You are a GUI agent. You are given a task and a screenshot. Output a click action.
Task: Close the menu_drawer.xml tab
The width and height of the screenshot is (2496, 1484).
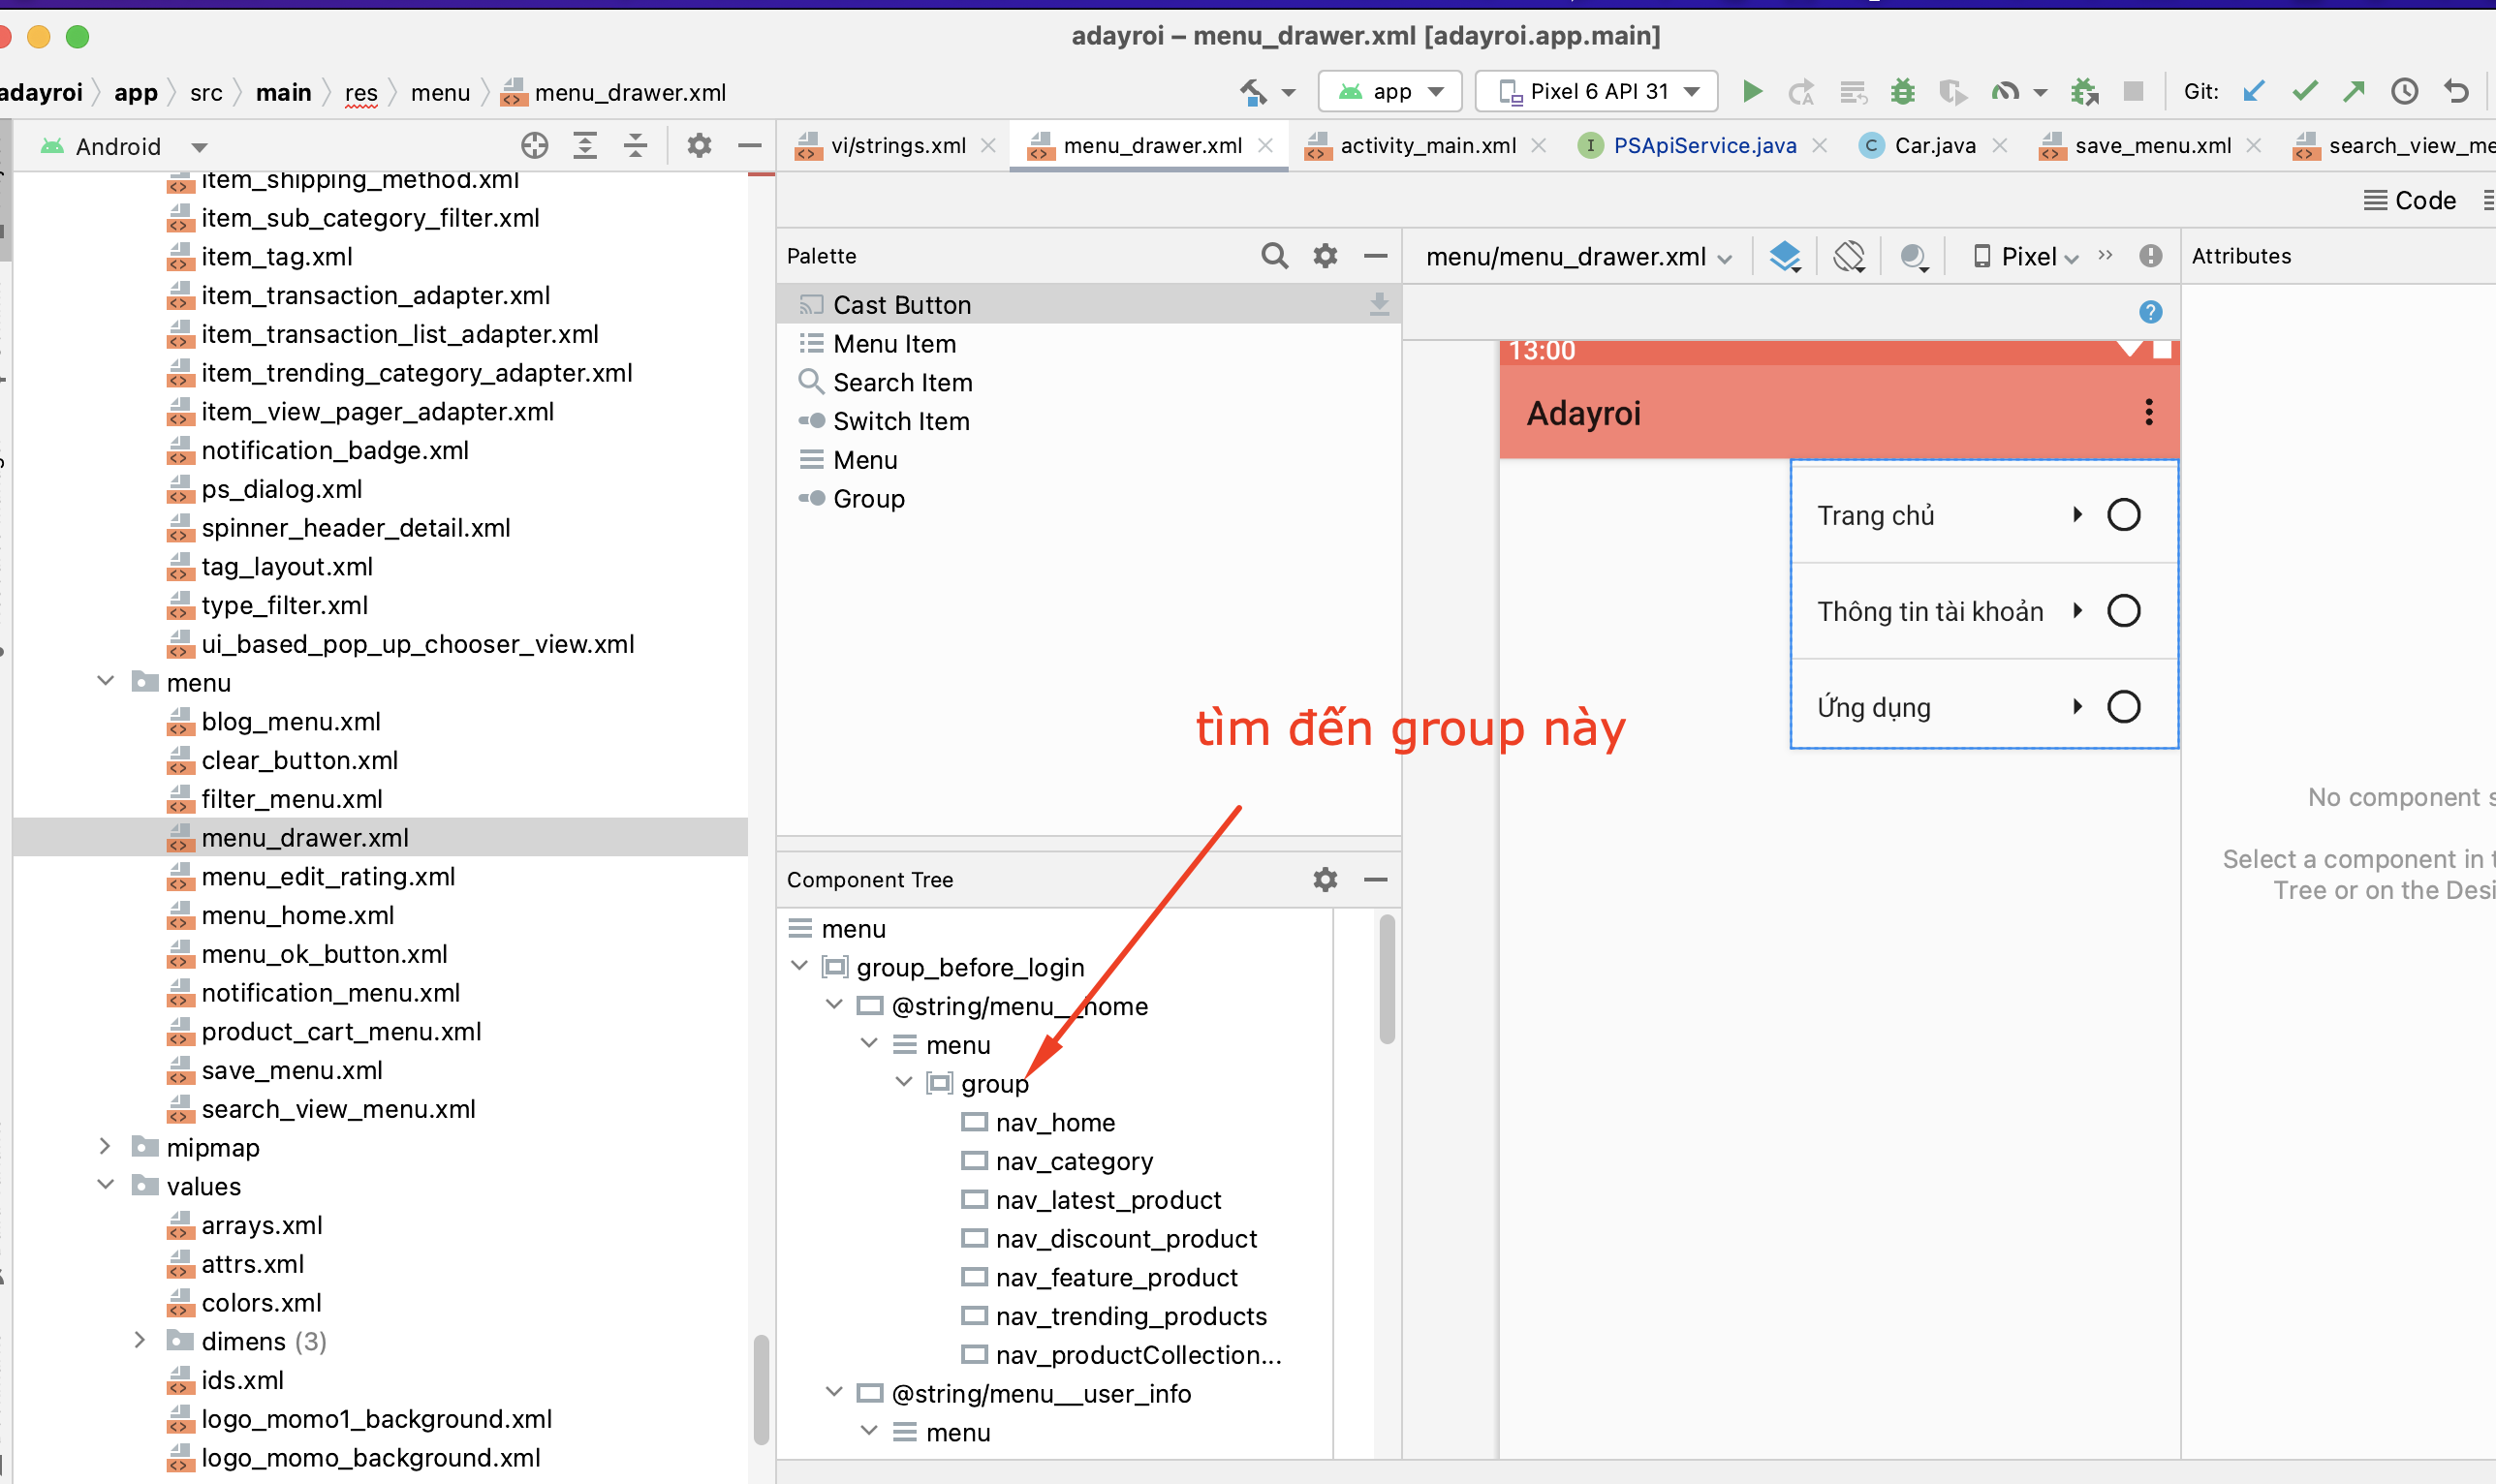tap(1266, 146)
